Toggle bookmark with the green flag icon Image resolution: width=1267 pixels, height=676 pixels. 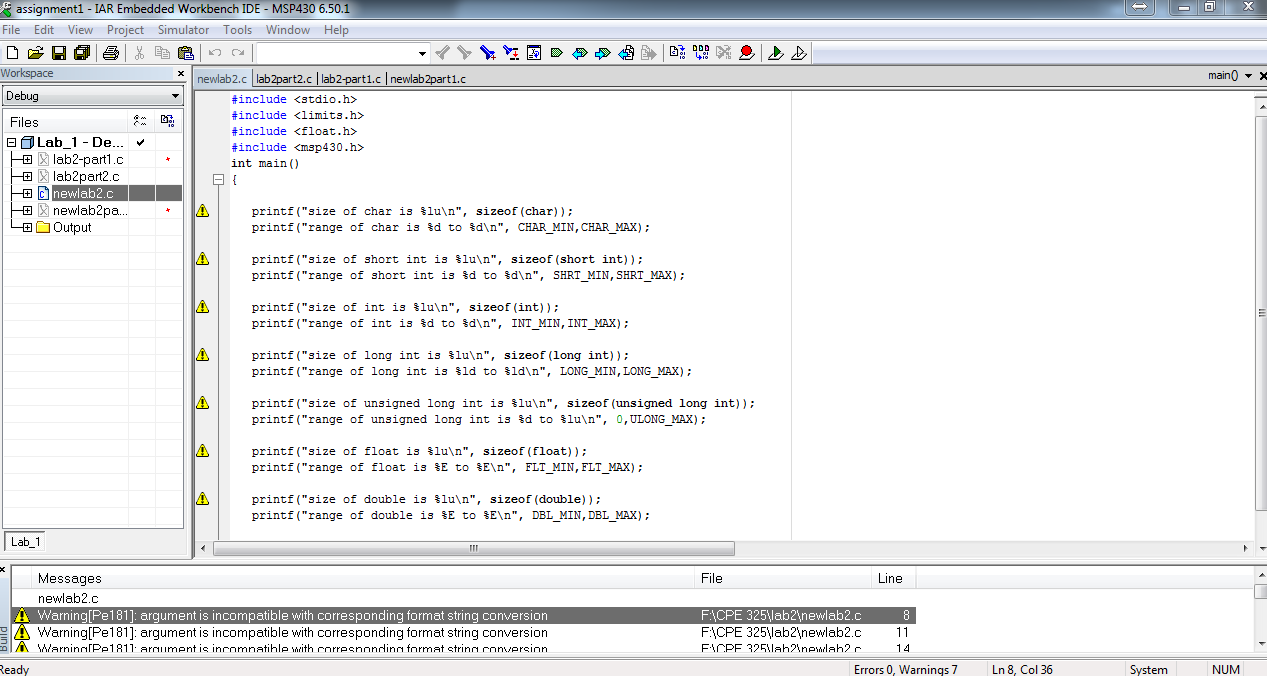[x=557, y=53]
